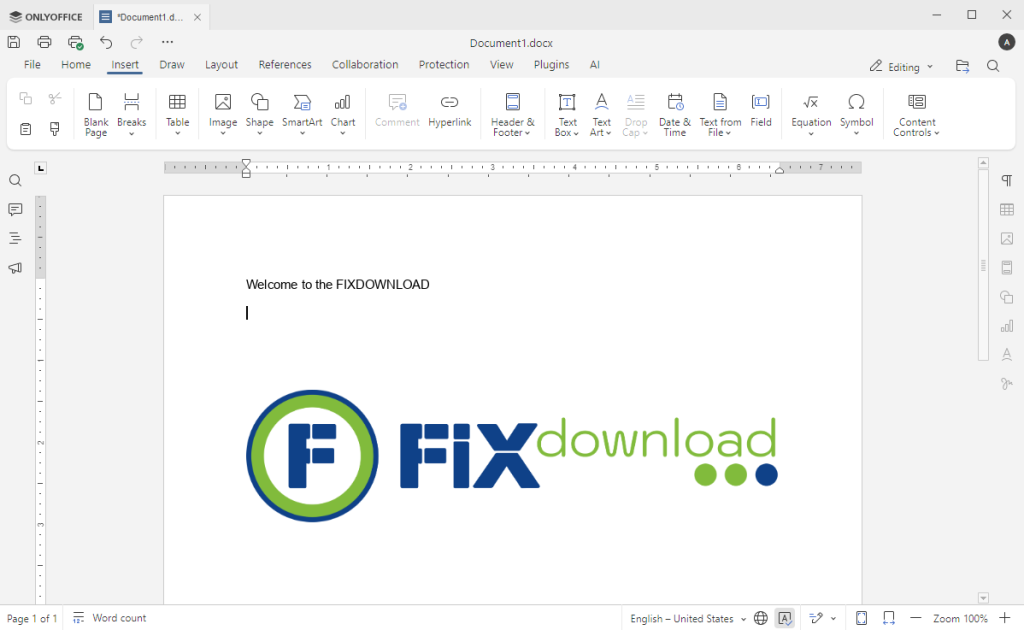Open the English – United States language dropdown
This screenshot has height=630, width=1024.
(688, 619)
